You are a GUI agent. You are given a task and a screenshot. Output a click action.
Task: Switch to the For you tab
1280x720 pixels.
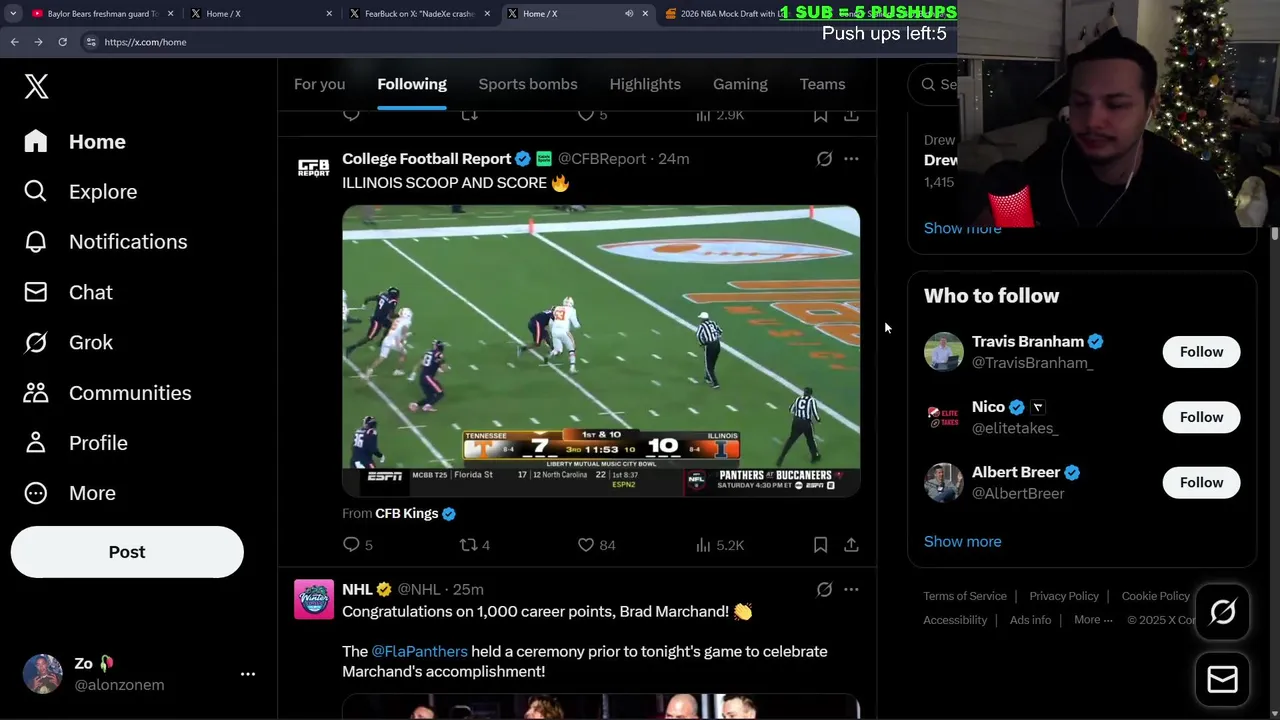tap(319, 84)
